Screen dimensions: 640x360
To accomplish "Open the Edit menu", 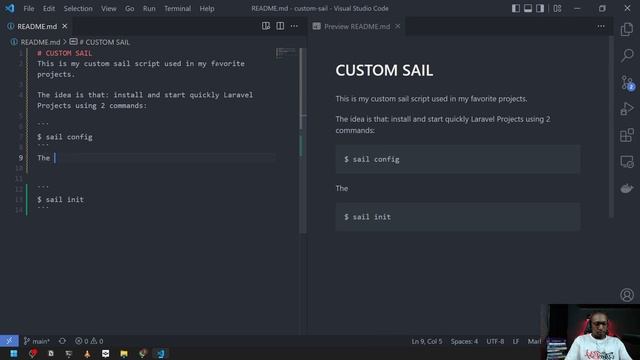I will tap(49, 9).
